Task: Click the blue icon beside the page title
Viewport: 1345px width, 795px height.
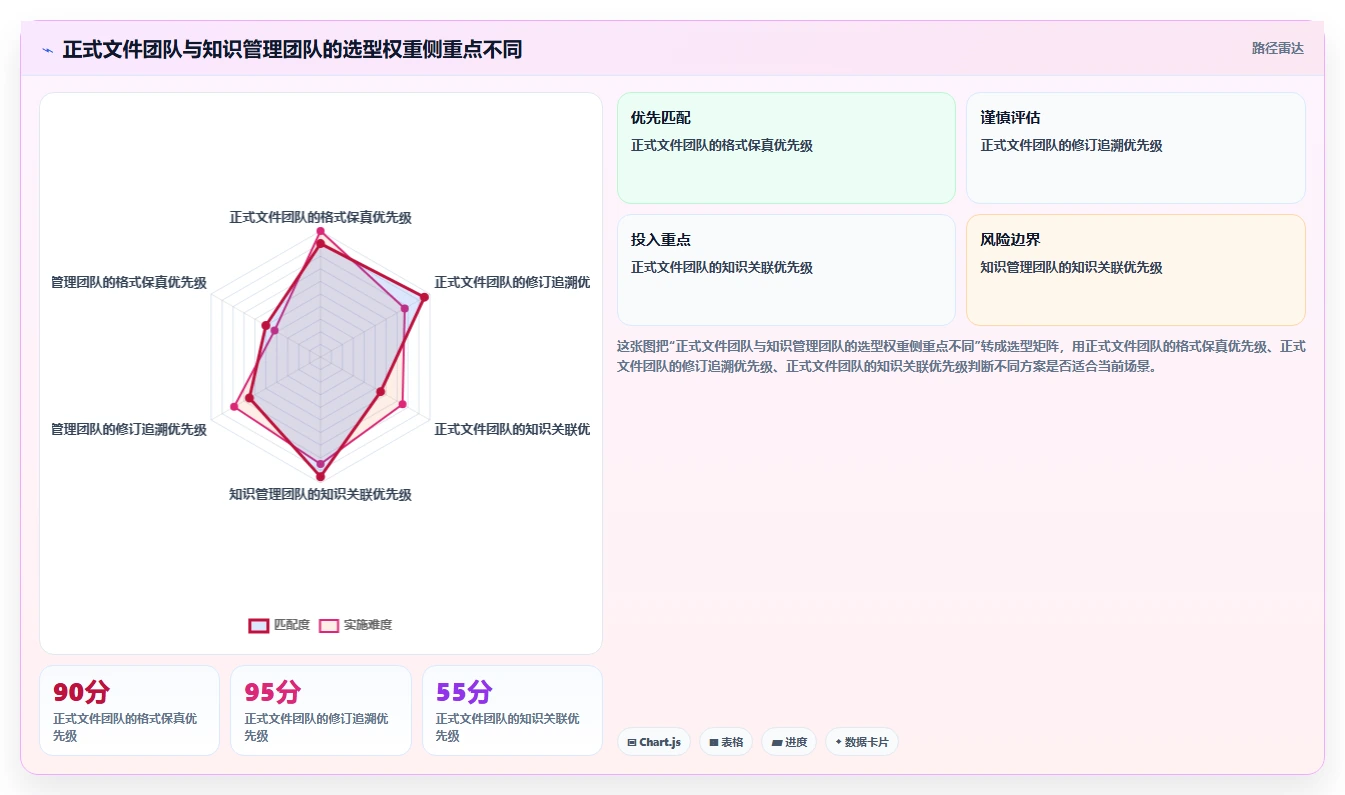Action: 47,50
